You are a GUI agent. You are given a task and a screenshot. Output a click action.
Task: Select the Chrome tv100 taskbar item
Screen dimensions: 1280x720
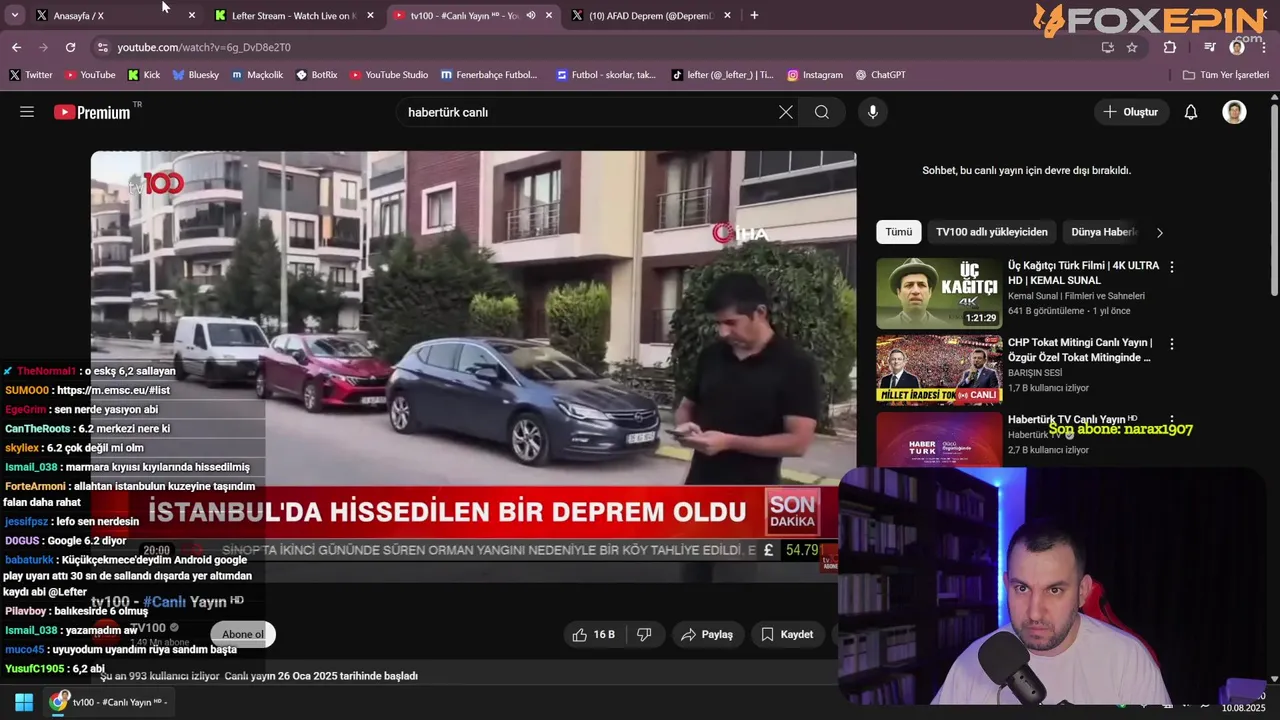109,702
